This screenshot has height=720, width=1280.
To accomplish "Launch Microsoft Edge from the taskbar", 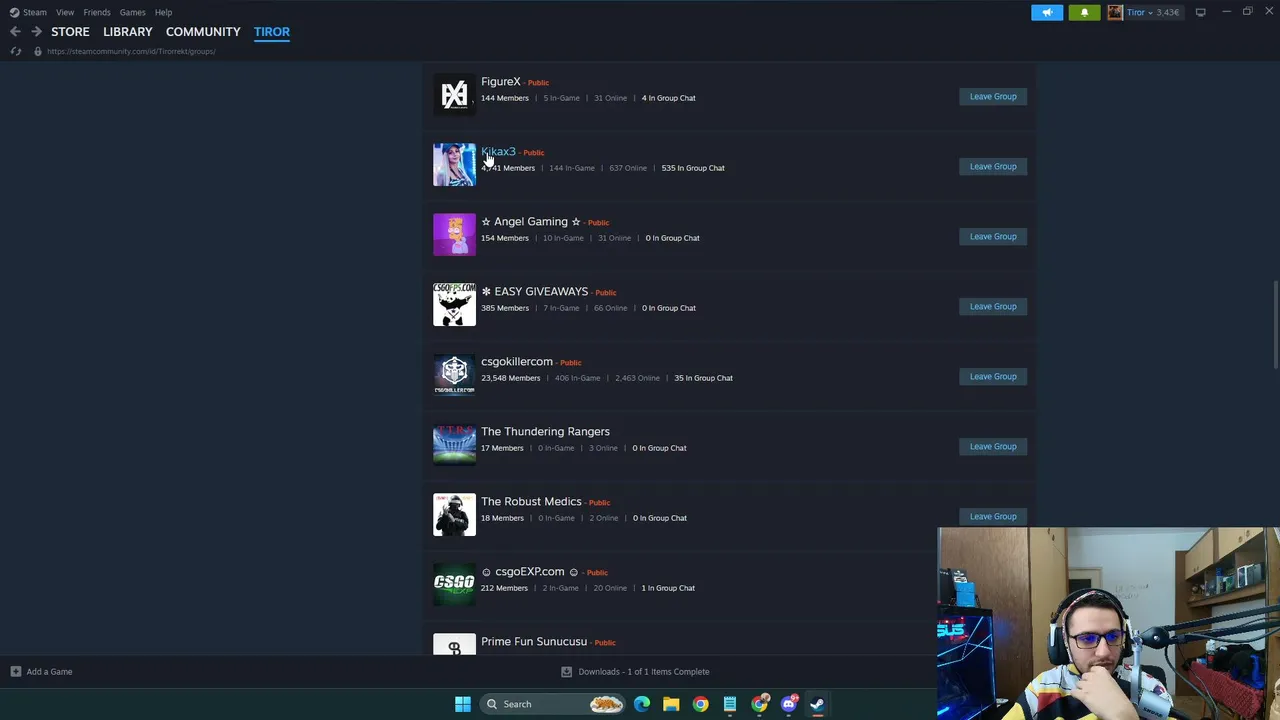I will (642, 704).
